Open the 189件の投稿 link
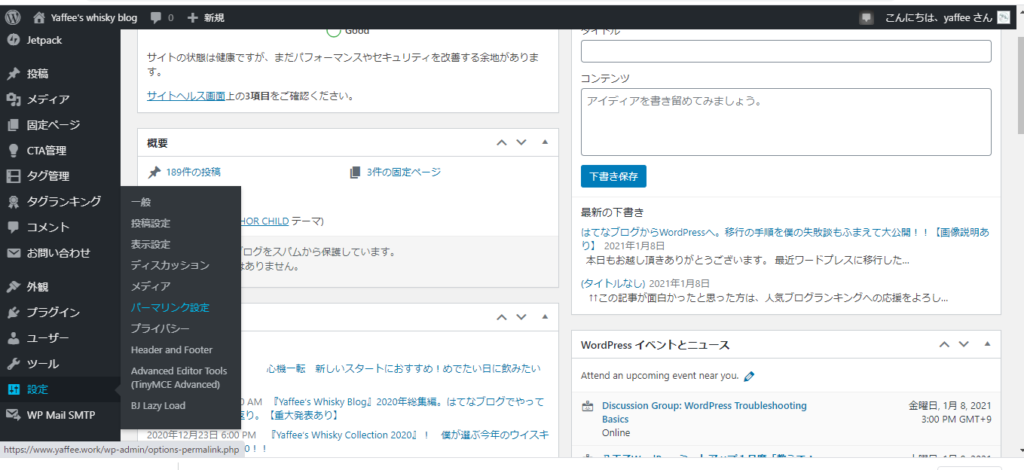Image resolution: width=1024 pixels, height=470 pixels. 193,172
